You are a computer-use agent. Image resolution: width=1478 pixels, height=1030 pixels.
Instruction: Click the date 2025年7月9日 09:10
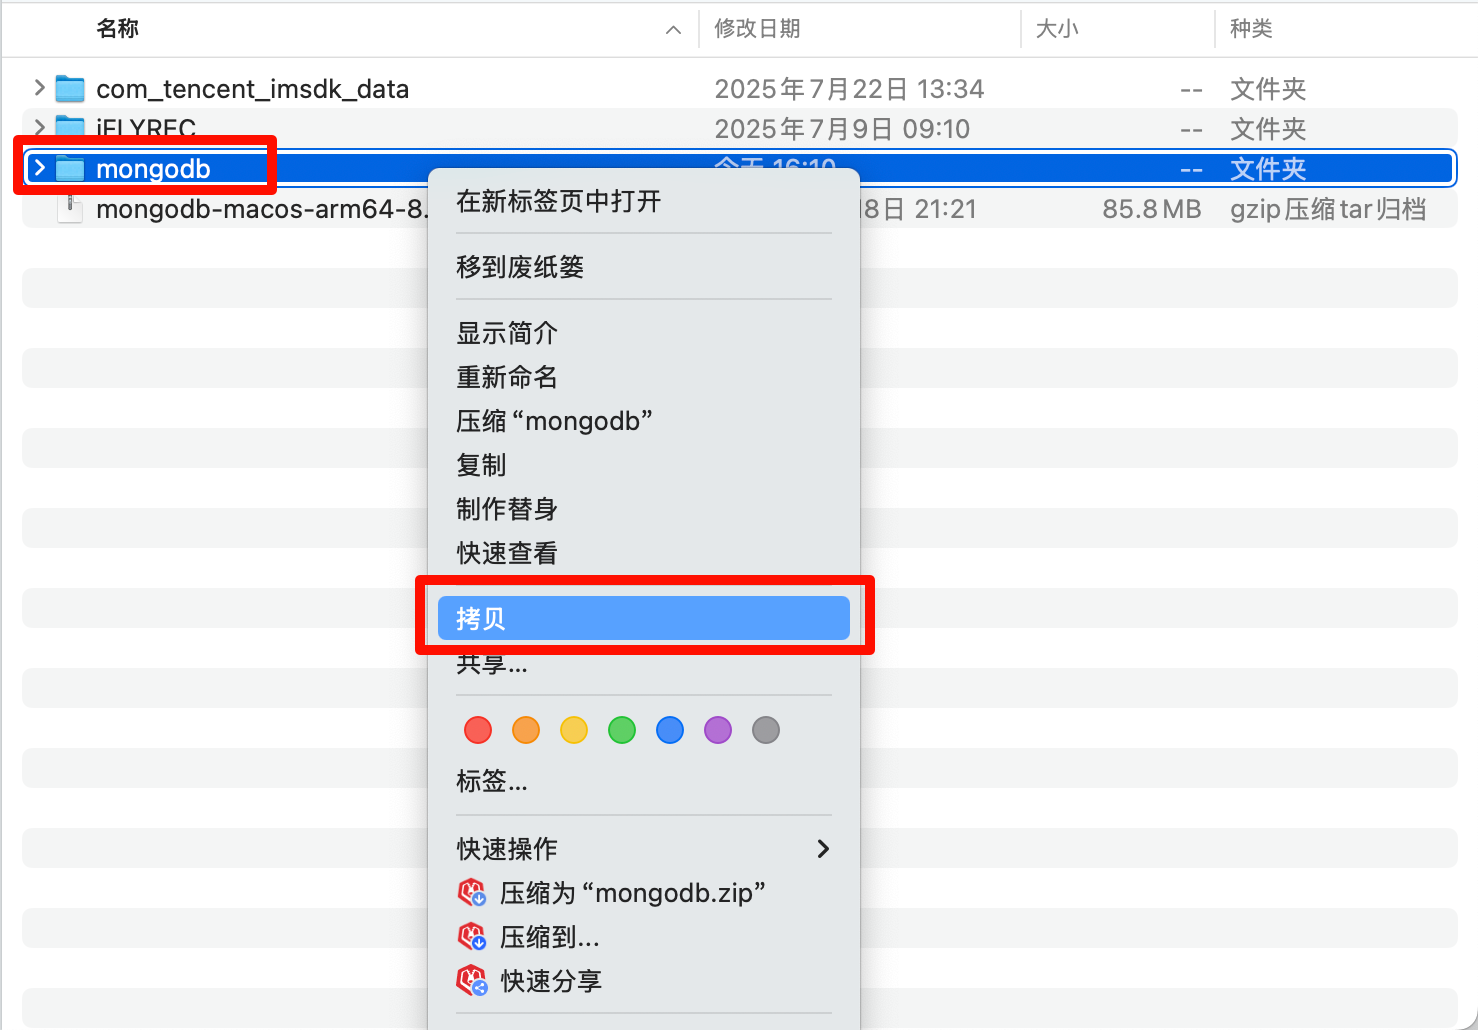(842, 129)
